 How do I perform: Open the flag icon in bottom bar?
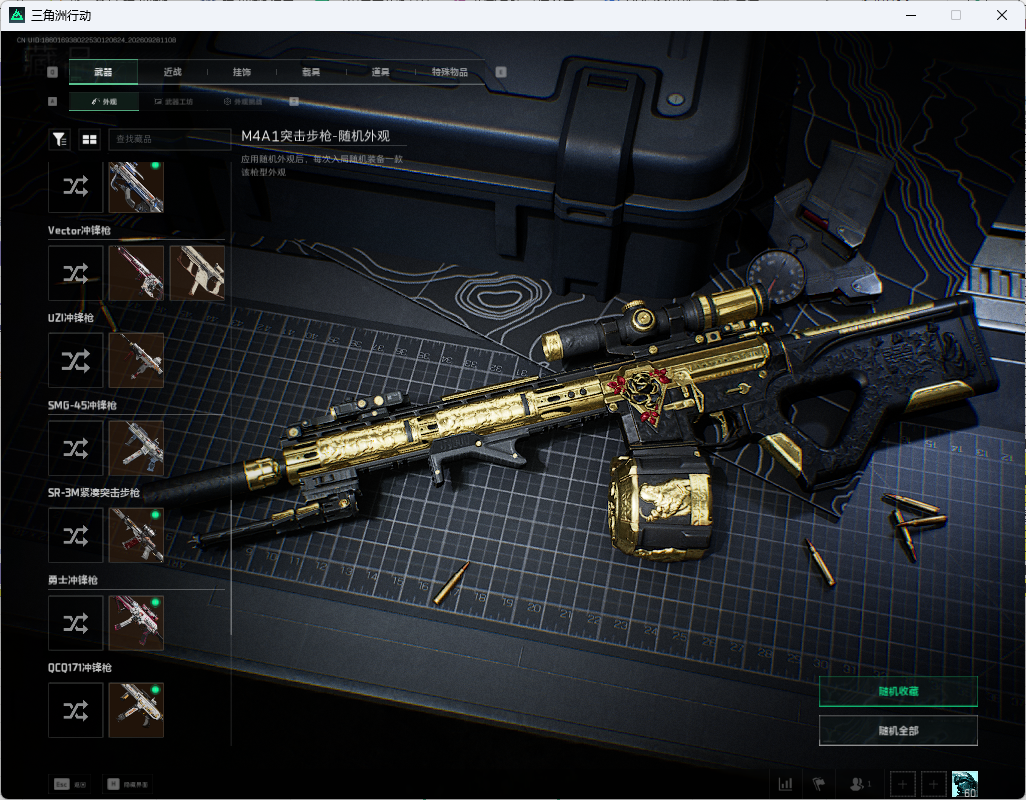[819, 784]
